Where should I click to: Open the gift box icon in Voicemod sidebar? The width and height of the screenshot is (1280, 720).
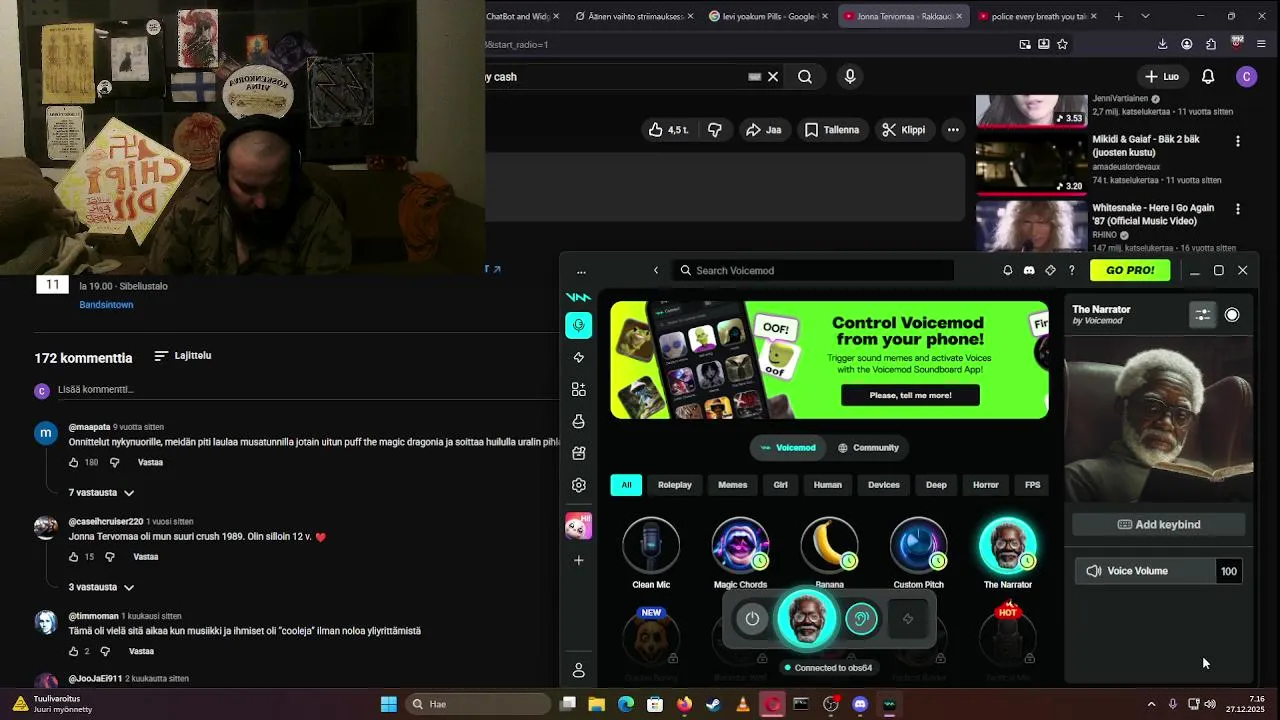pos(578,453)
